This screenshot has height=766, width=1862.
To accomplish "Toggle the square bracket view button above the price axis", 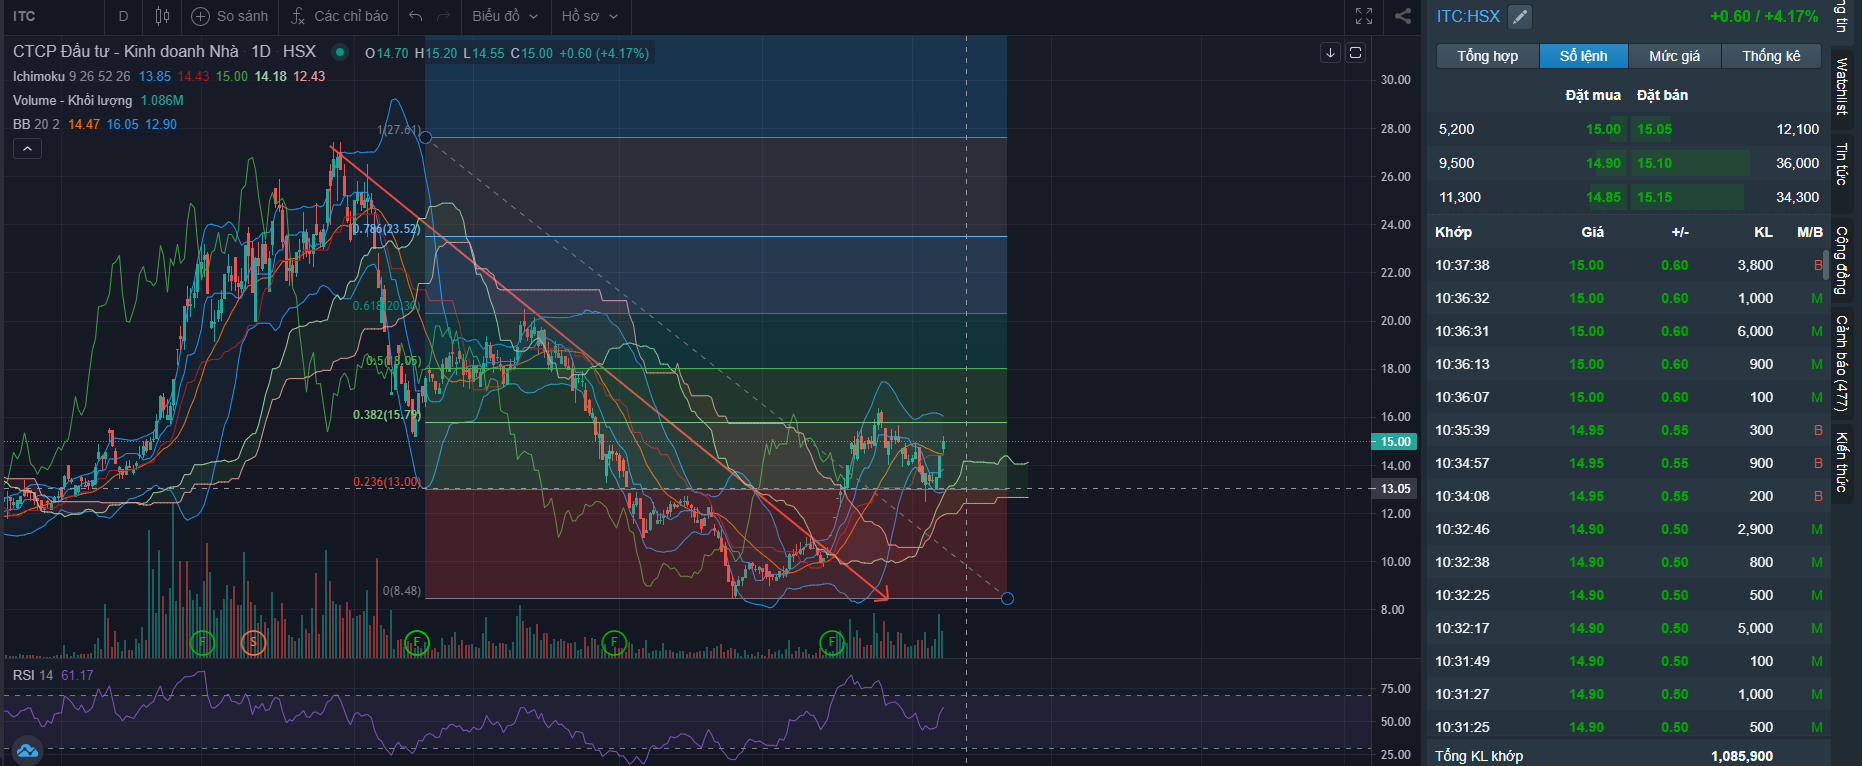I will 1356,53.
